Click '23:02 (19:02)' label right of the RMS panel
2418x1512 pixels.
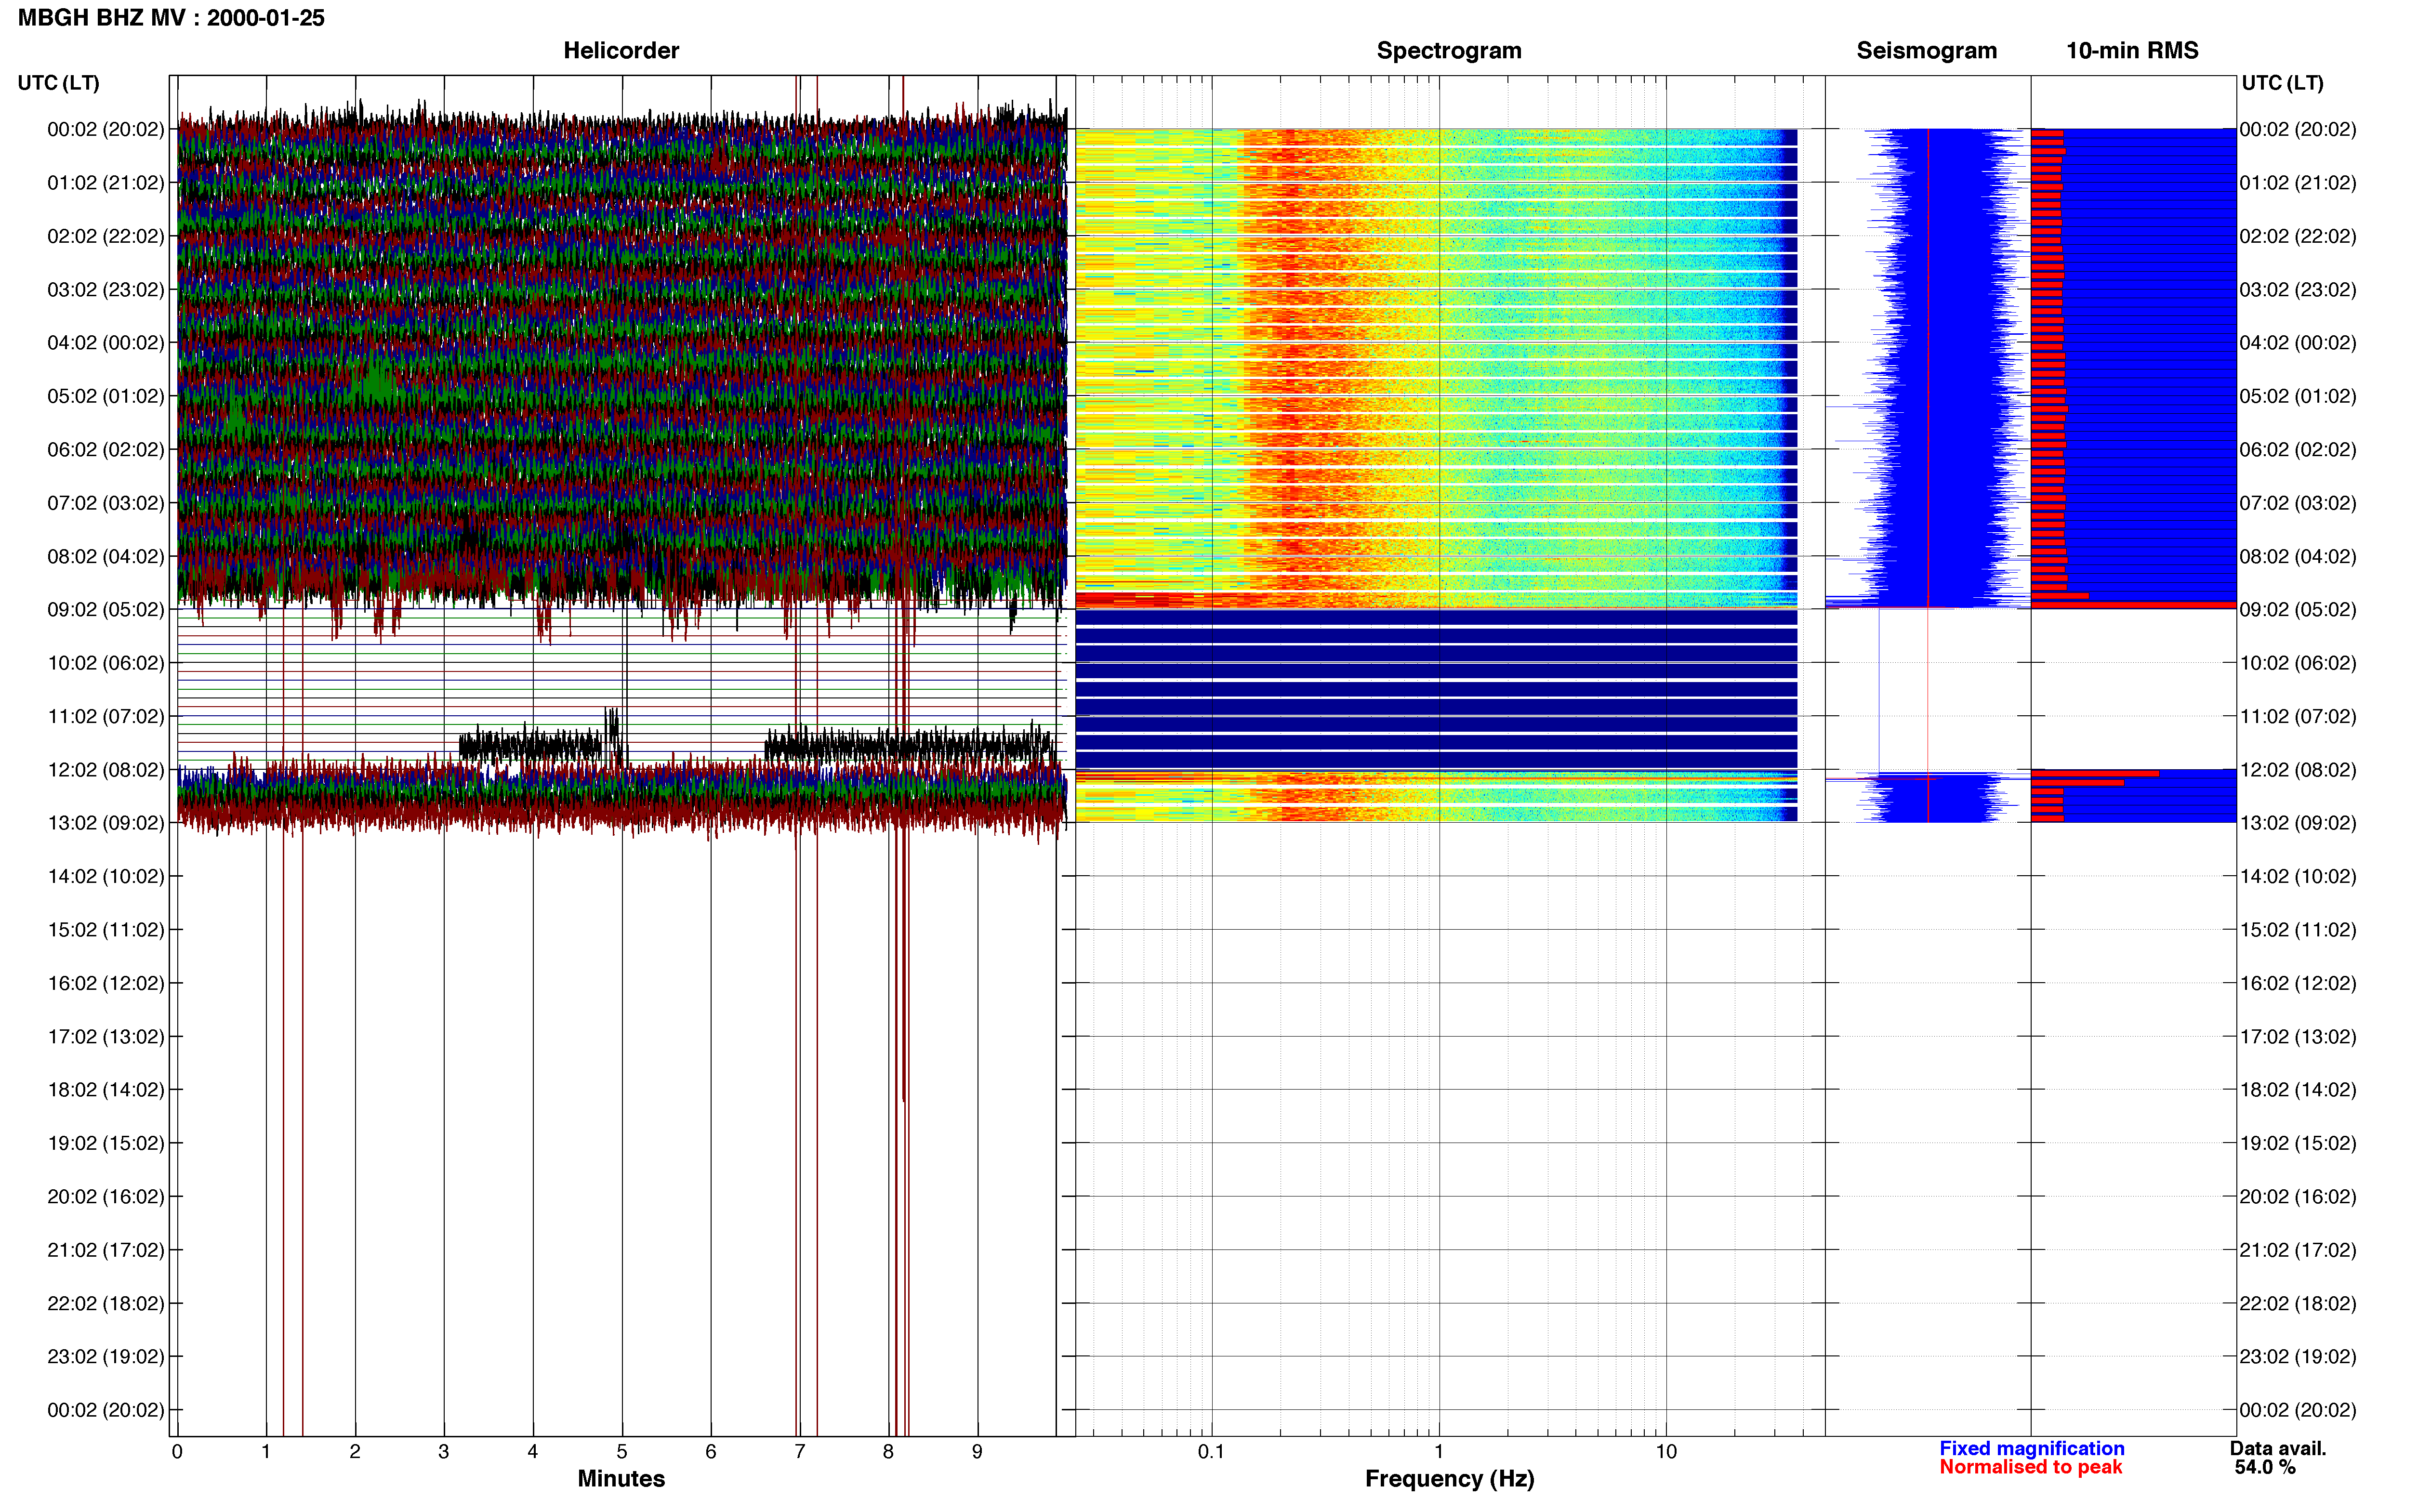(x=2298, y=1357)
